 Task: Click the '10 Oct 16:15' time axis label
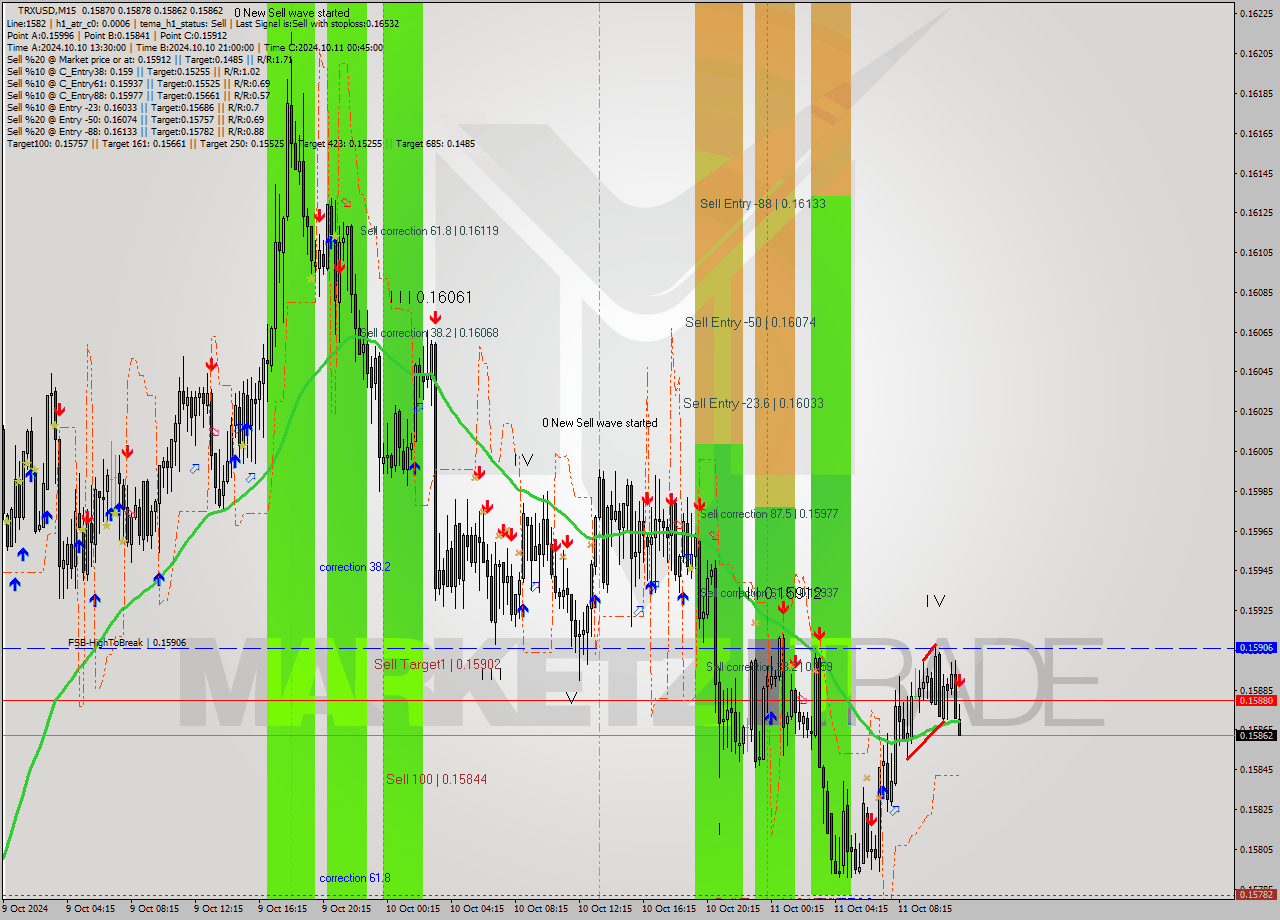pos(668,909)
